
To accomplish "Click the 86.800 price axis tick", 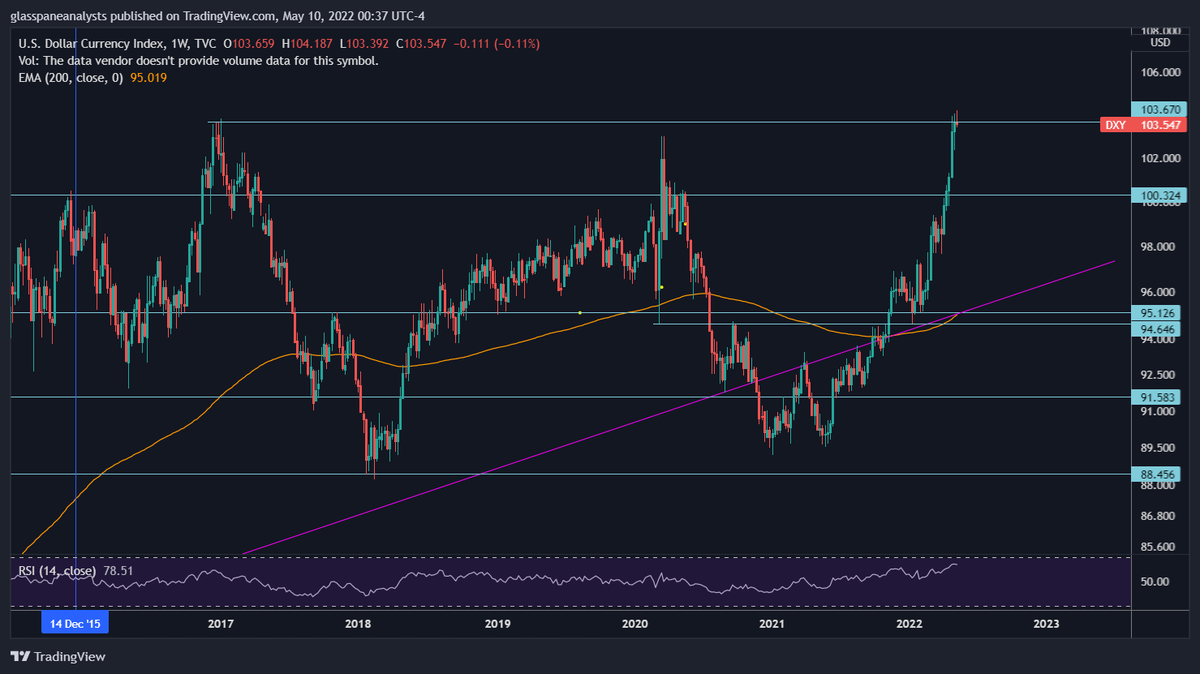I will click(1160, 517).
